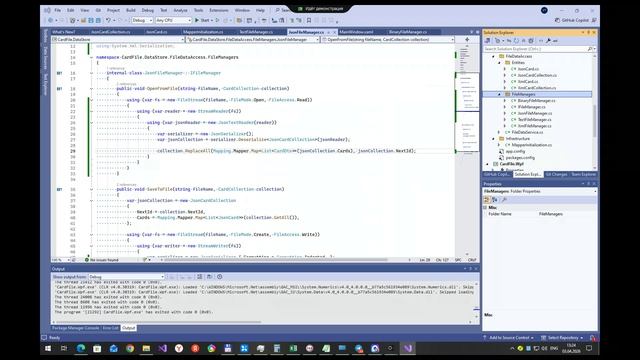The height and width of the screenshot is (360, 640).
Task: Open the File menu
Action: [58, 10]
